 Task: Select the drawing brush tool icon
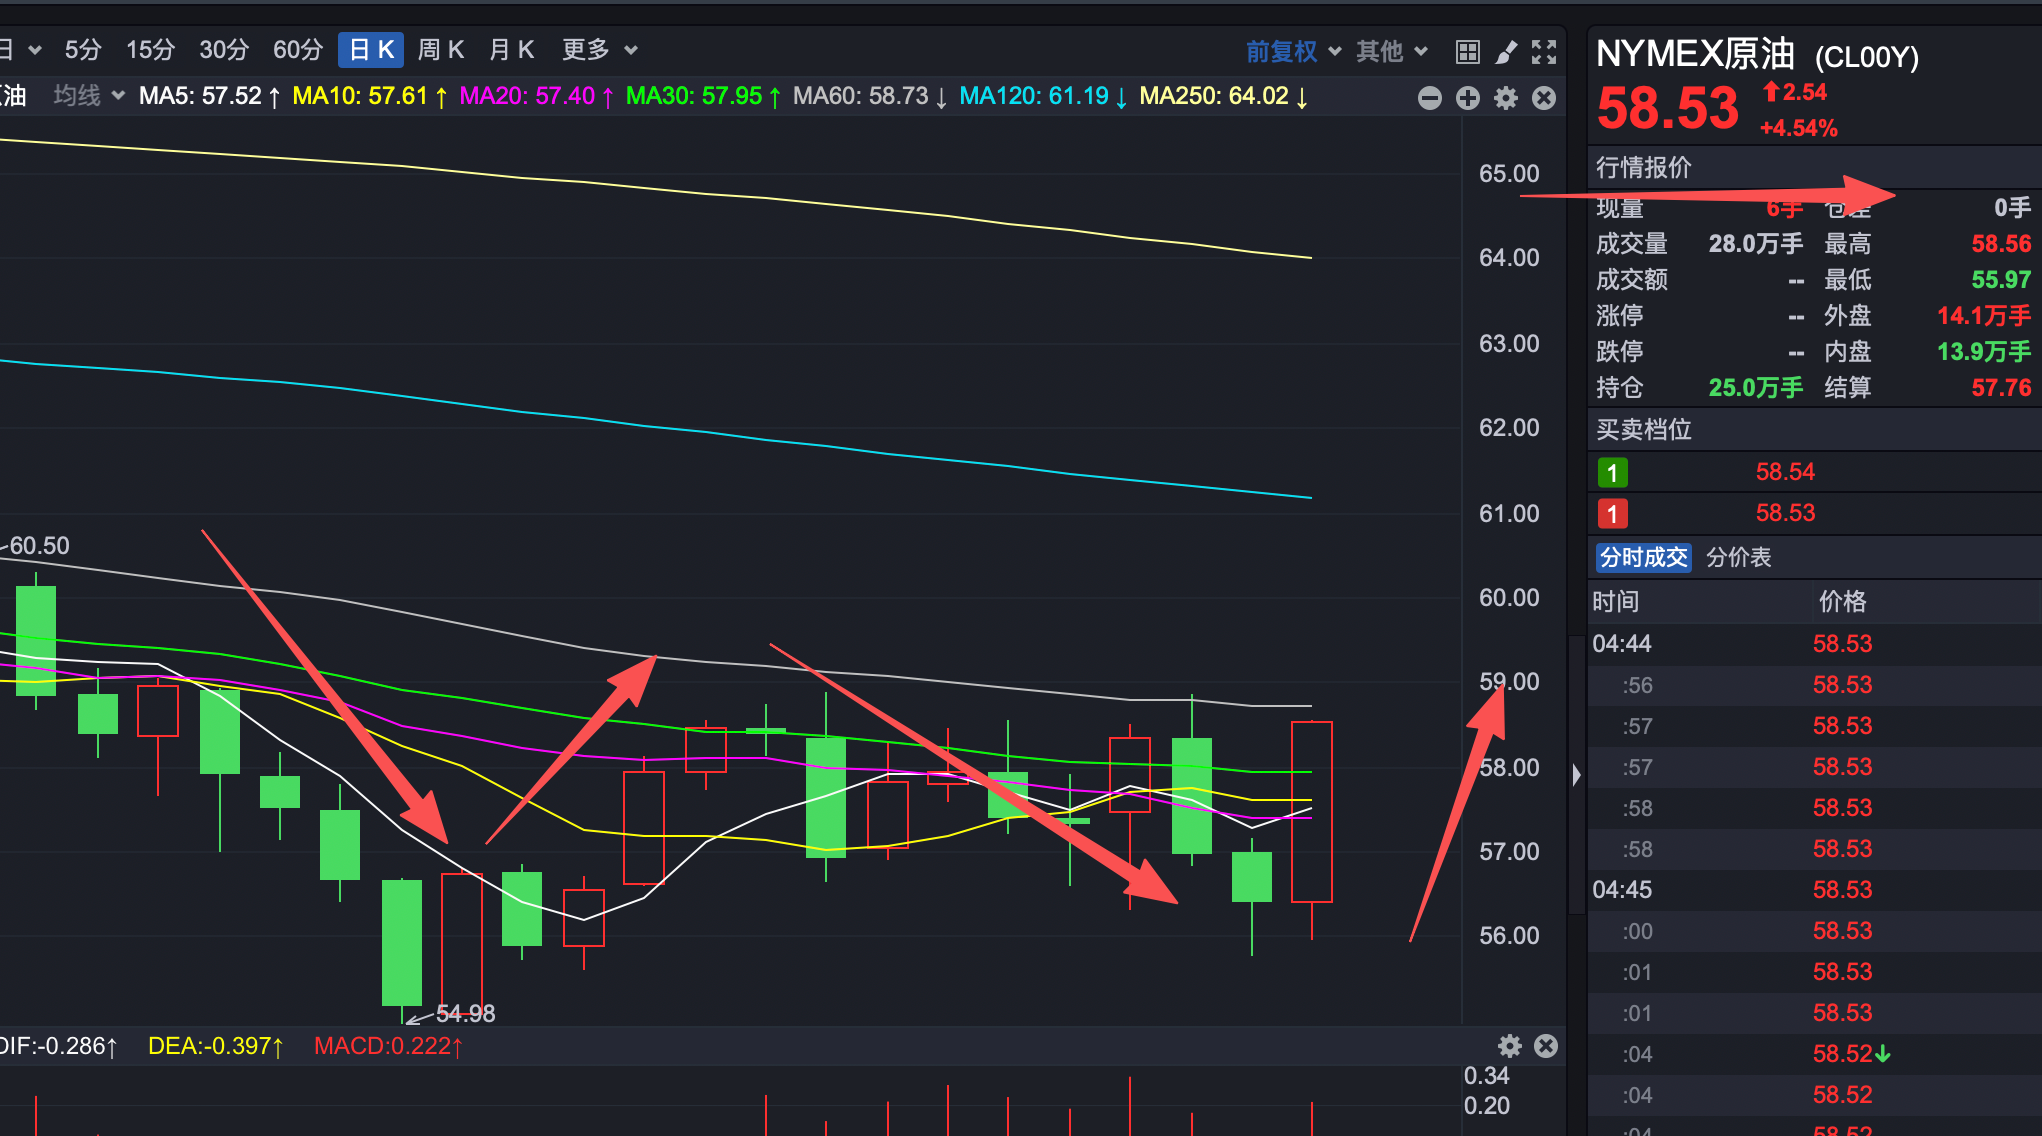pyautogui.click(x=1506, y=52)
